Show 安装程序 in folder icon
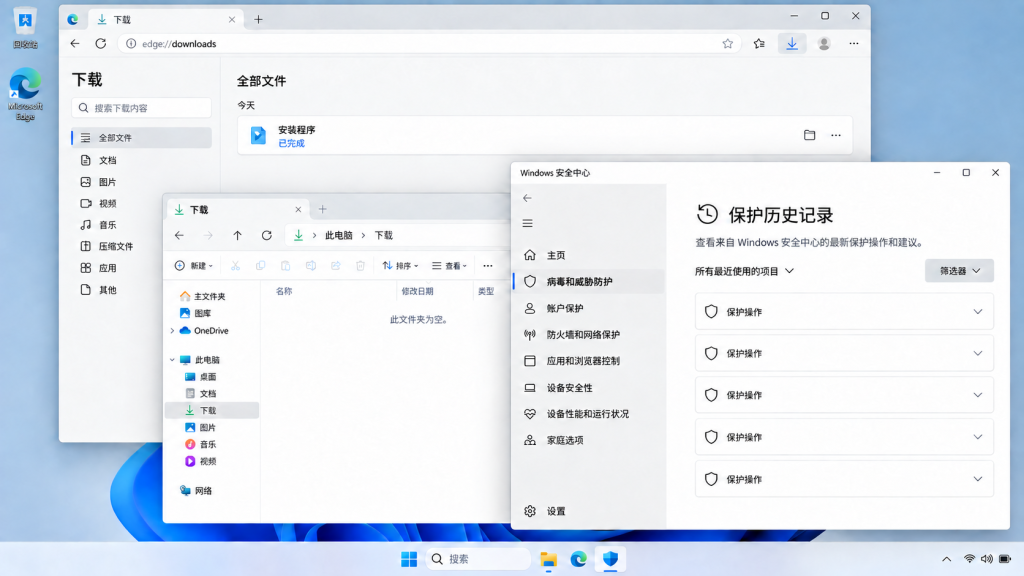This screenshot has width=1024, height=576. pyautogui.click(x=810, y=135)
